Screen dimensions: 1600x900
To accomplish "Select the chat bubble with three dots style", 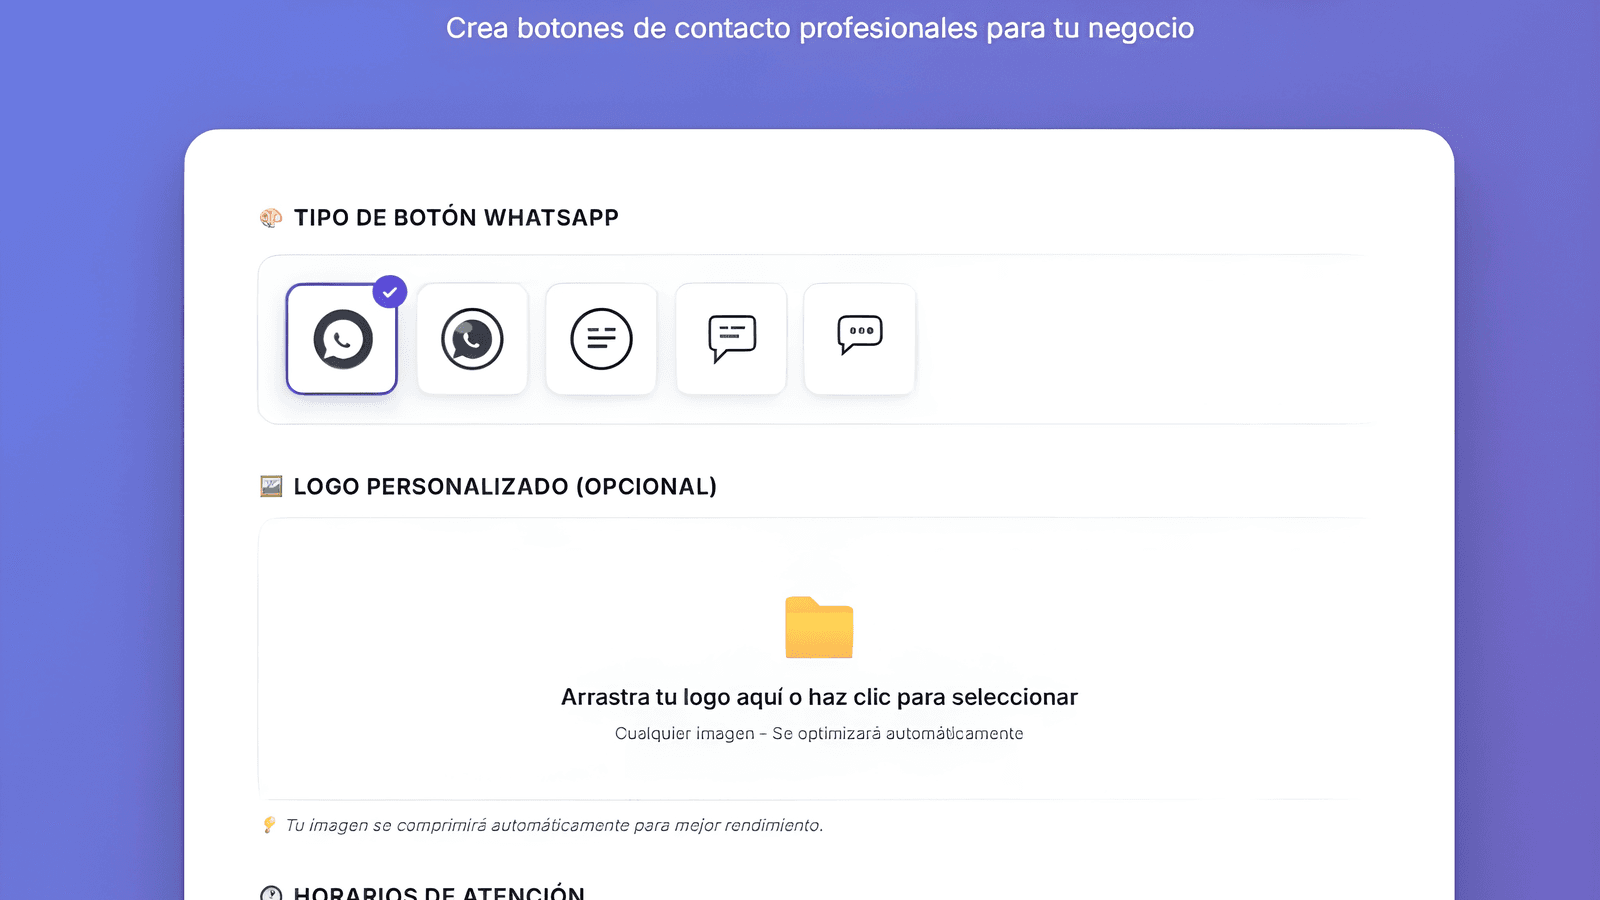I will [x=859, y=339].
